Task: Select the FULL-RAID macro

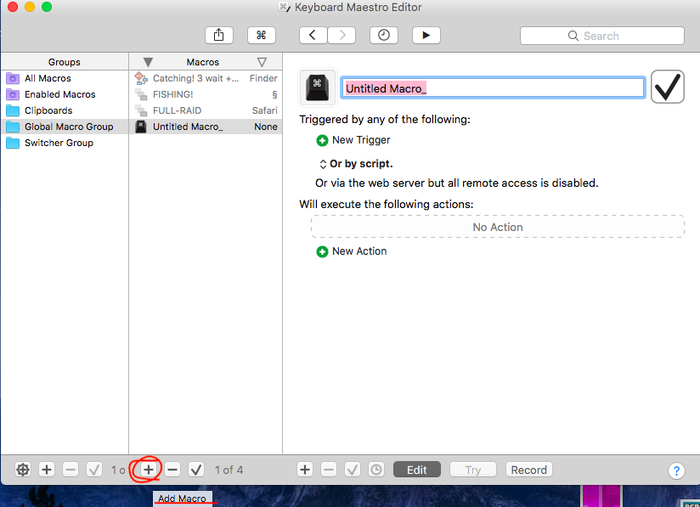Action: (x=206, y=111)
